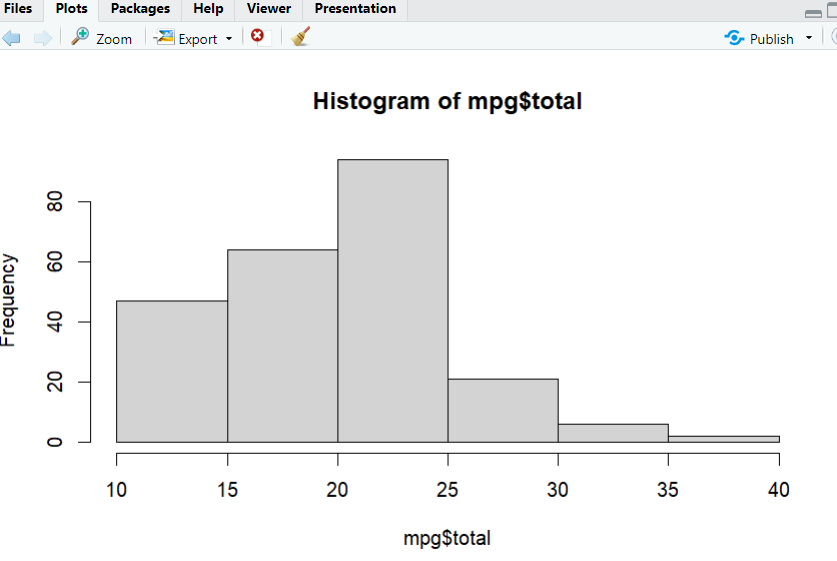Viewport: 837px width, 561px height.
Task: Click the histogram bar from 25 to 30
Action: point(503,410)
